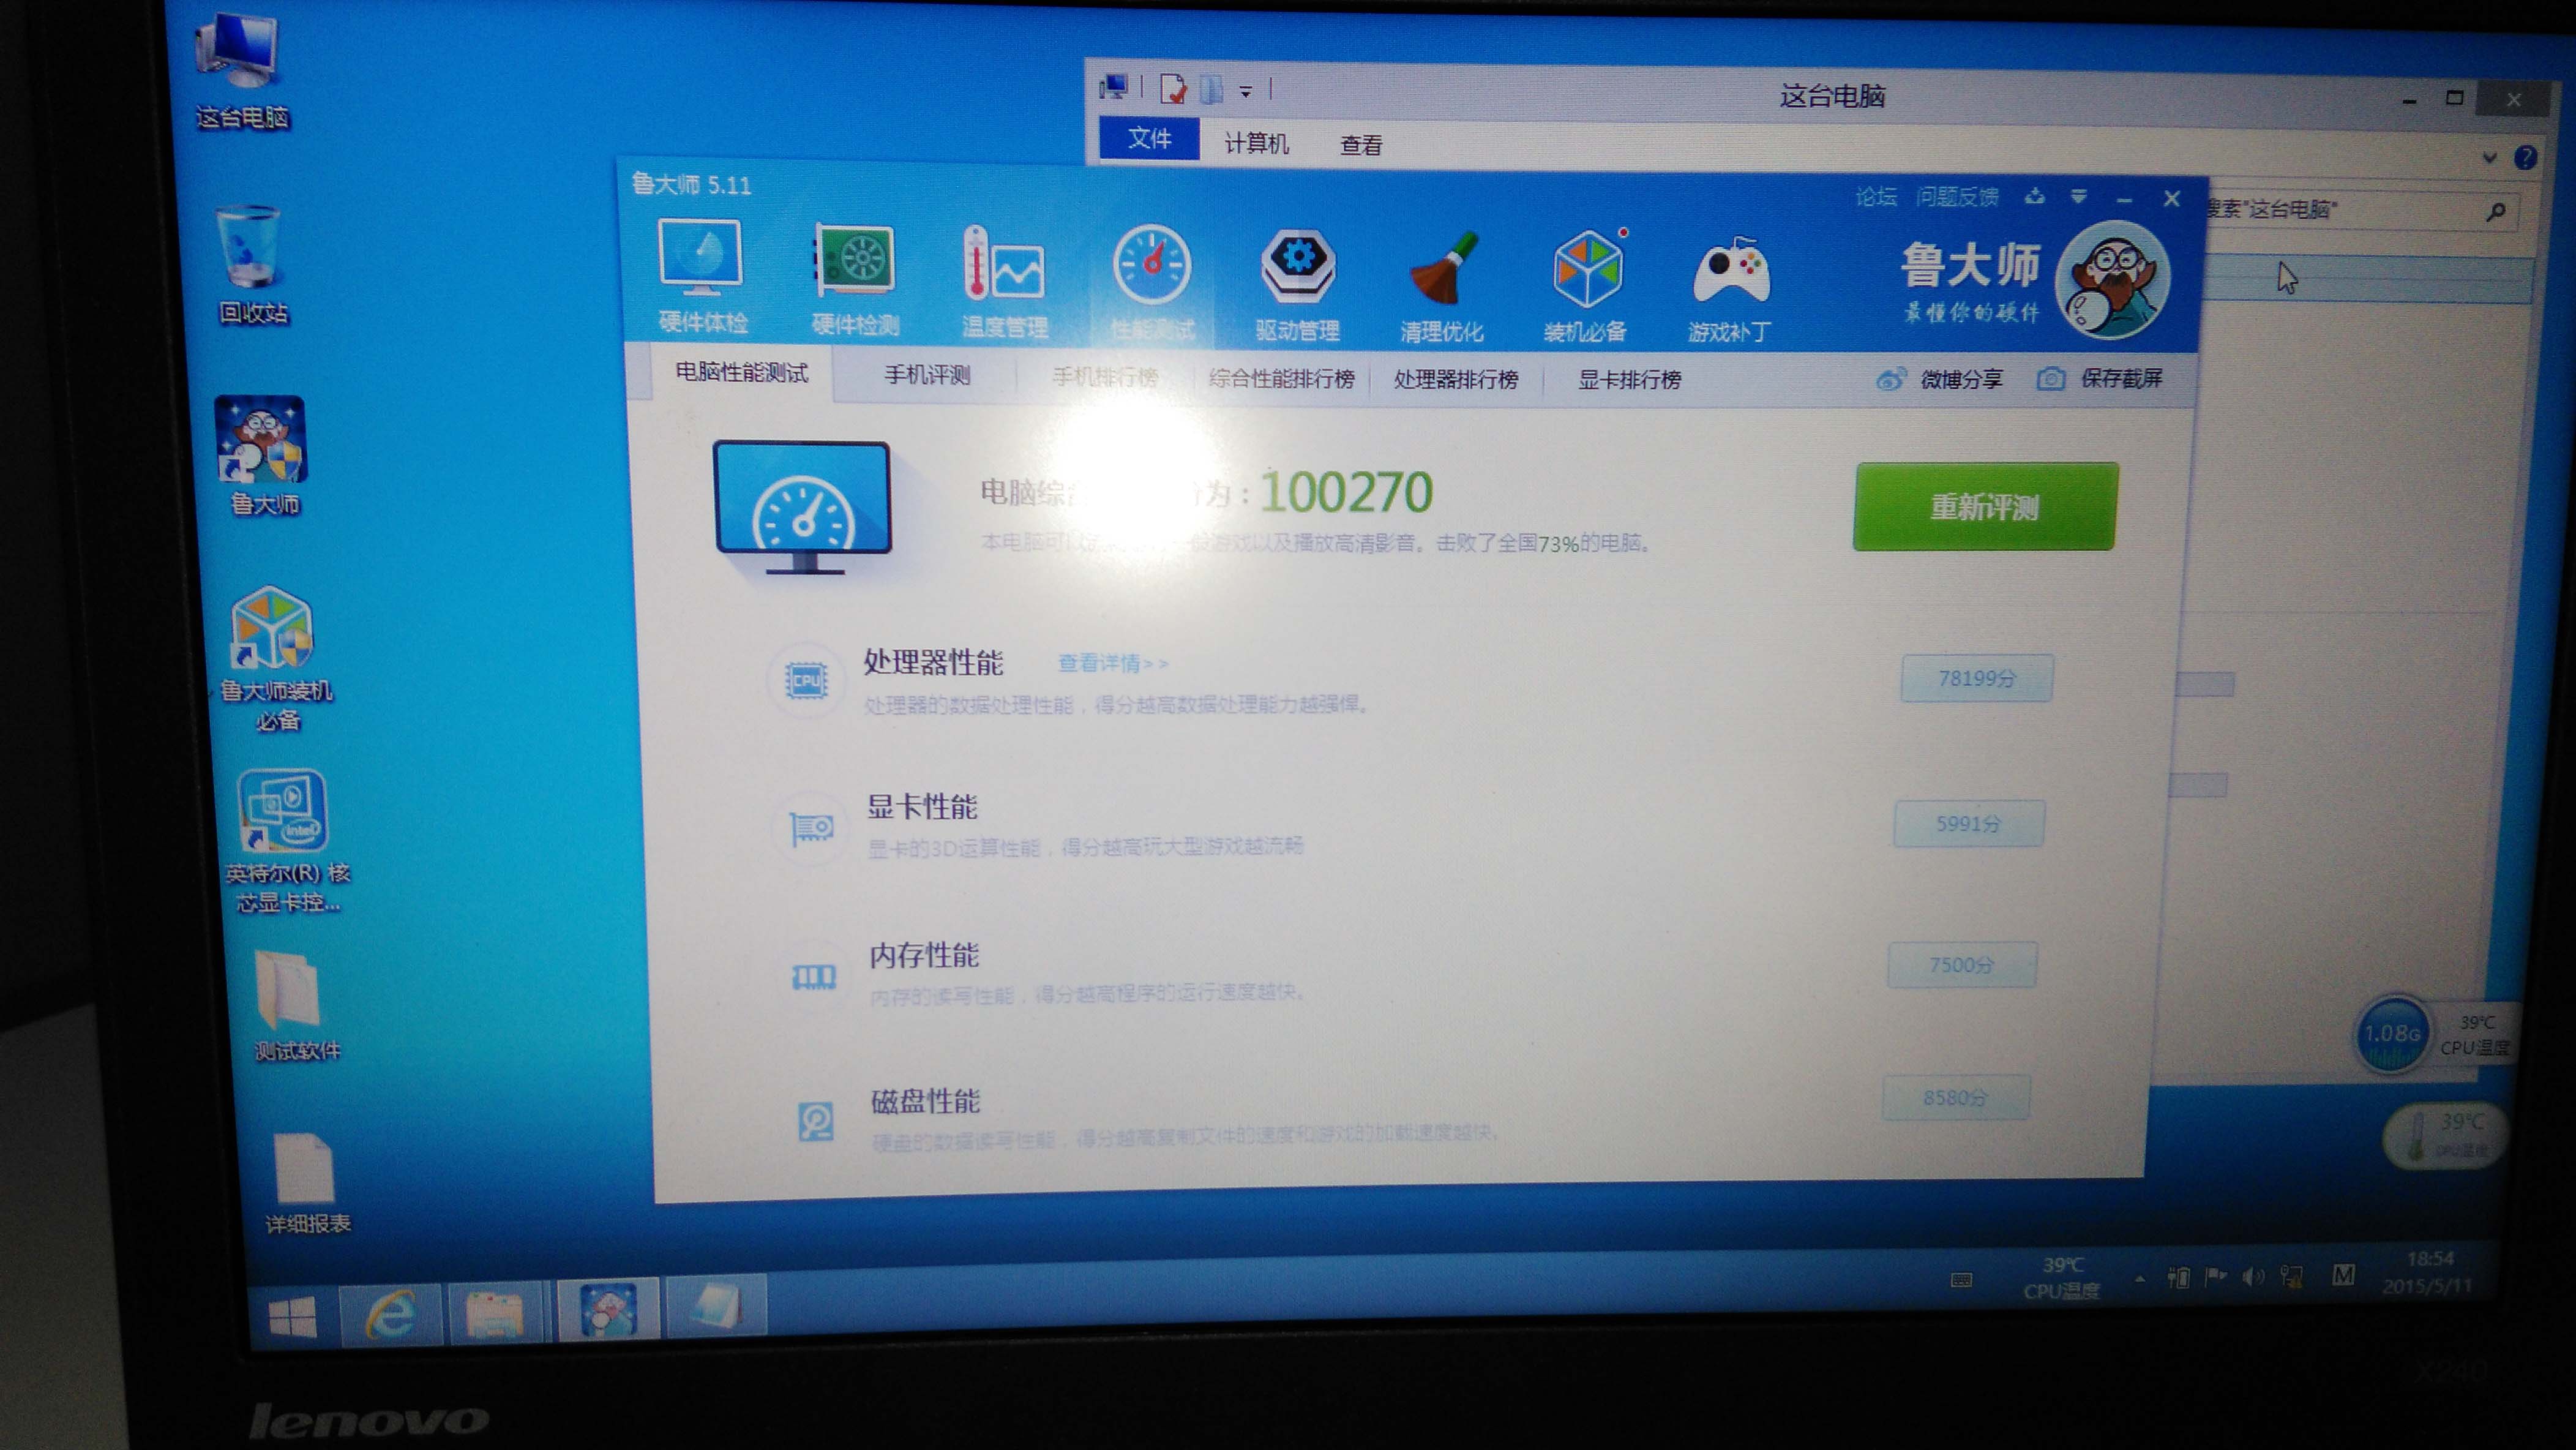This screenshot has height=1450, width=2576.
Task: Open quick access toolbar dropdown arrow
Action: click(1245, 92)
